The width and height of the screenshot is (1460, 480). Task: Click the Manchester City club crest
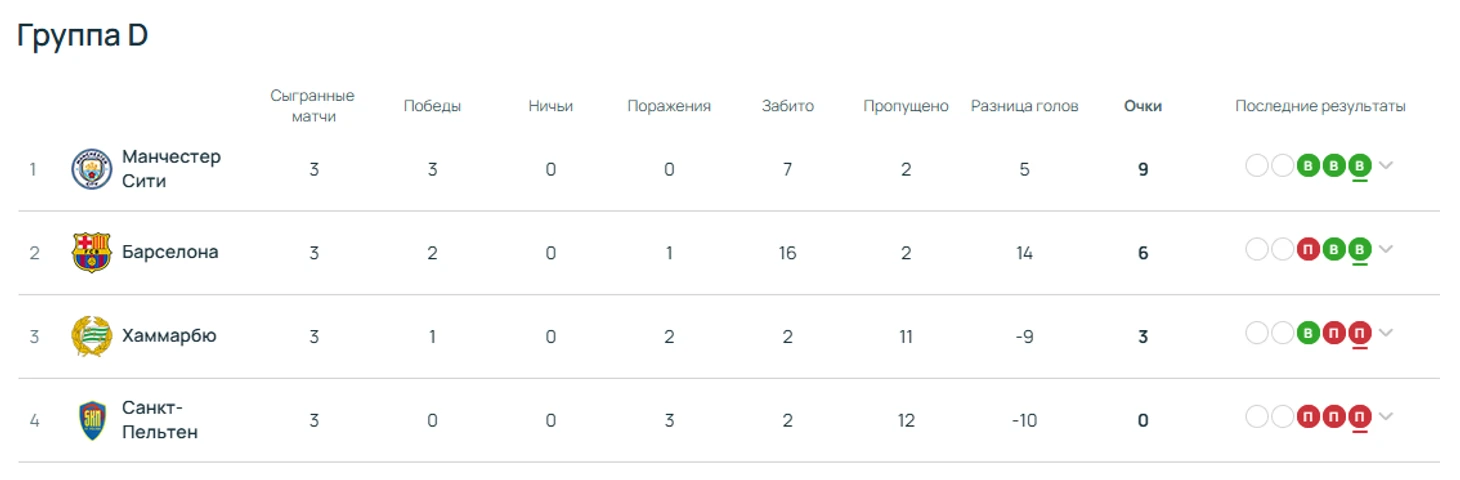tap(92, 169)
